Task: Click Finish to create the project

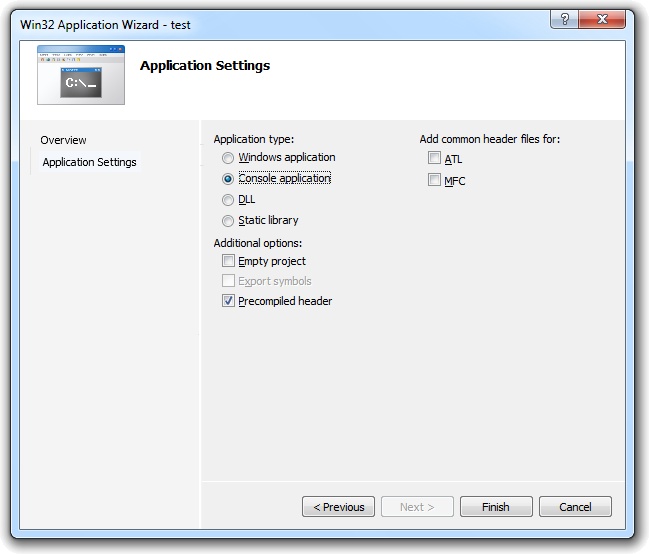Action: (496, 507)
